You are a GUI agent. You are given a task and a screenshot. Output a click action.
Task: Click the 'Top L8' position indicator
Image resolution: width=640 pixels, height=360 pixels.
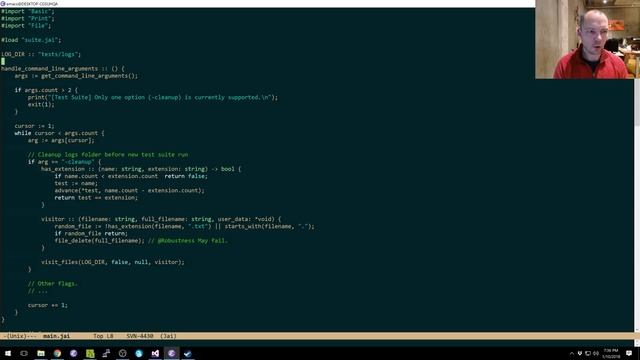click(103, 336)
